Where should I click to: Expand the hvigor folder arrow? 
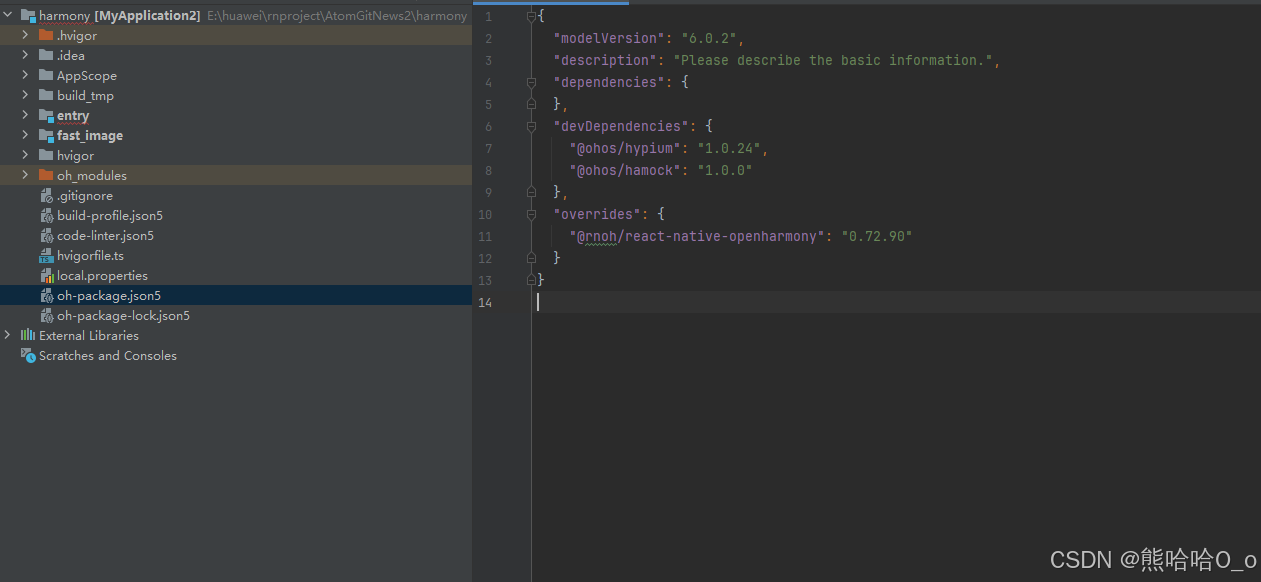point(26,155)
